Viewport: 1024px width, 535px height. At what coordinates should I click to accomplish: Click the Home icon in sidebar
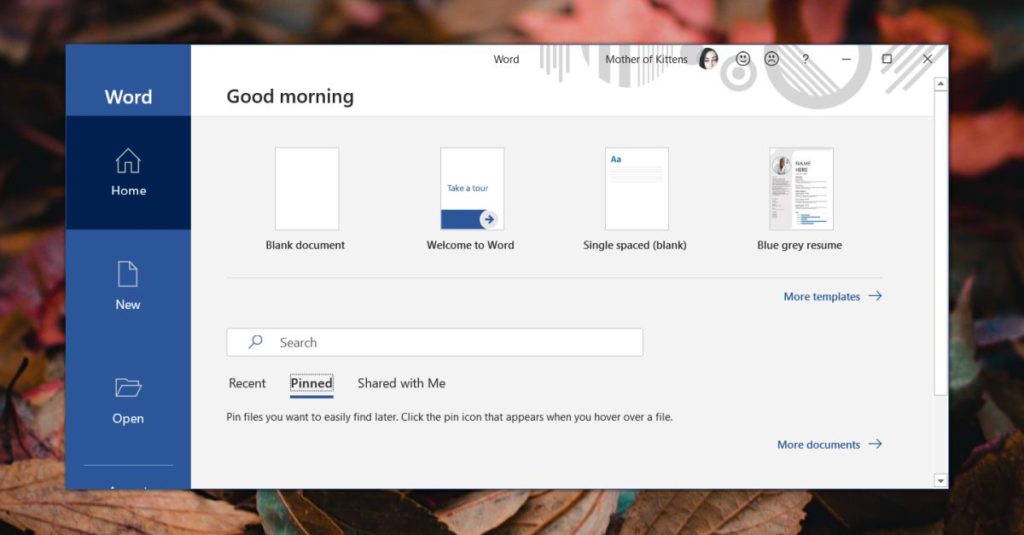(x=128, y=161)
